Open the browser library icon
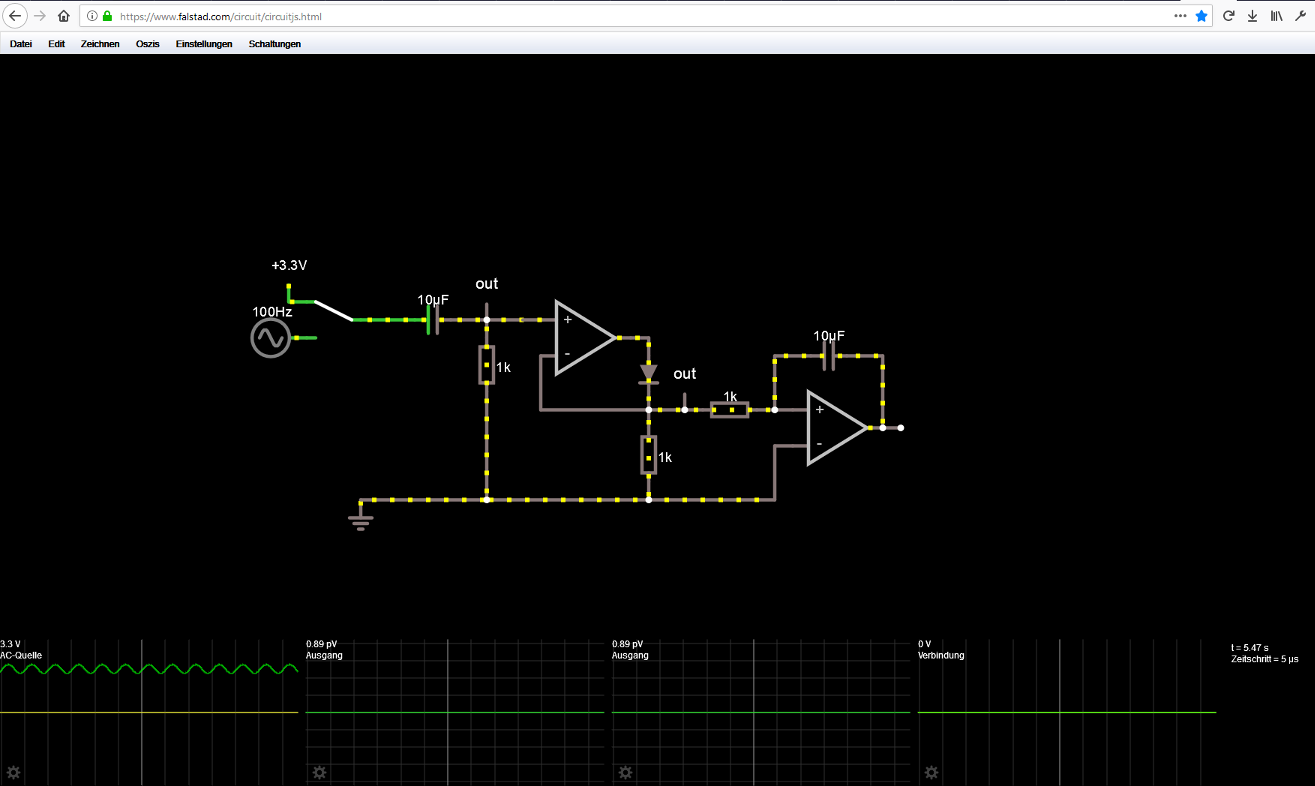 tap(1277, 16)
